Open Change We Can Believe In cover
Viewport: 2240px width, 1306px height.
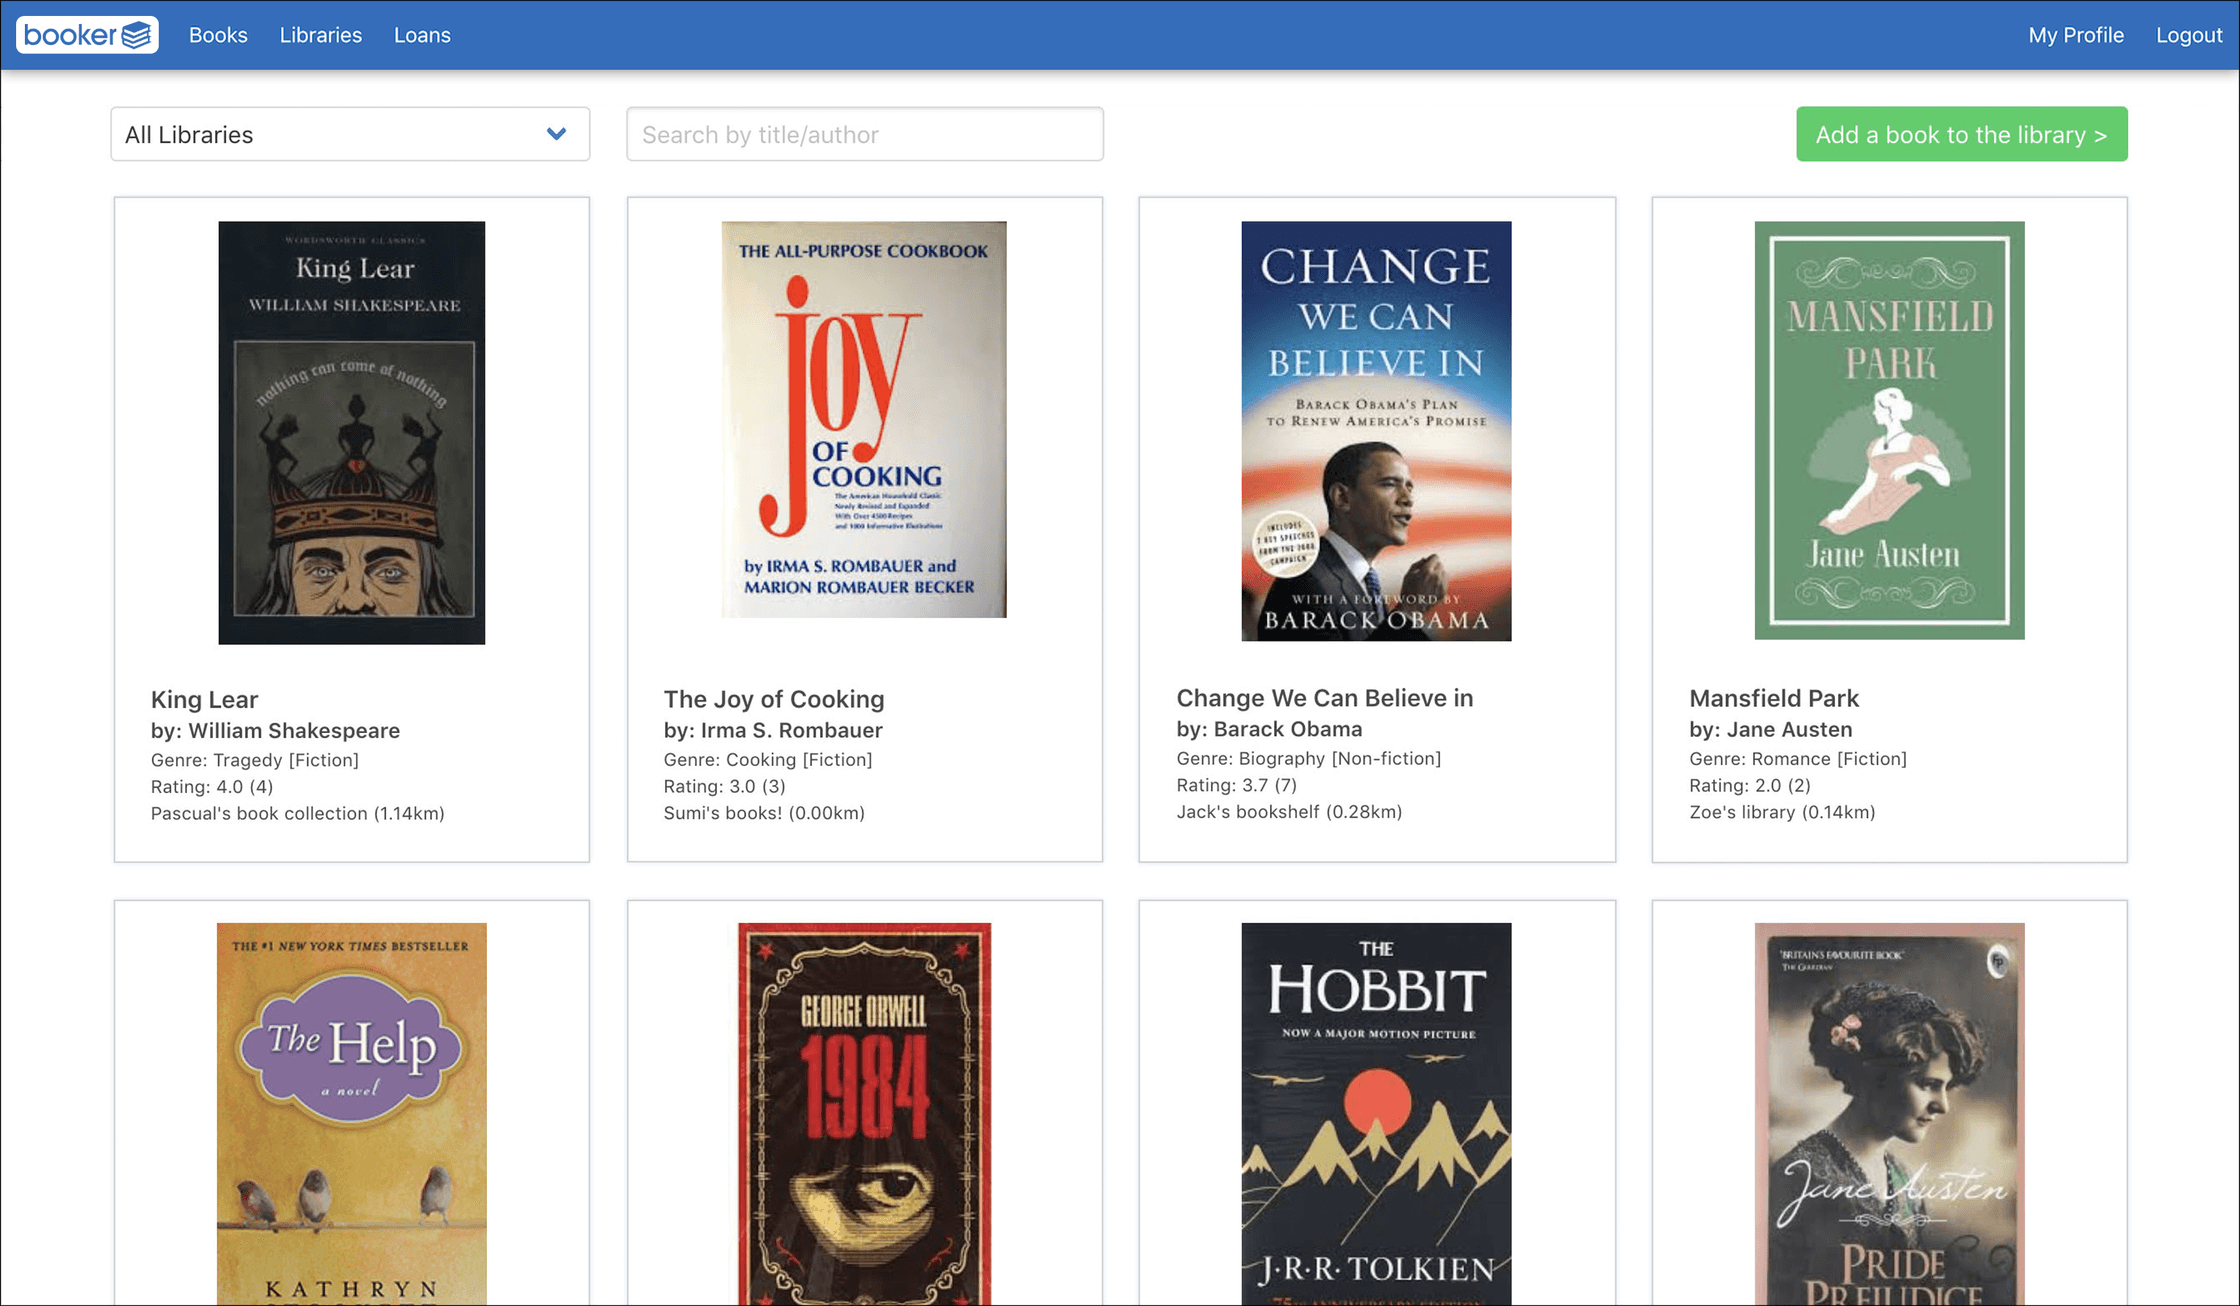(x=1377, y=431)
